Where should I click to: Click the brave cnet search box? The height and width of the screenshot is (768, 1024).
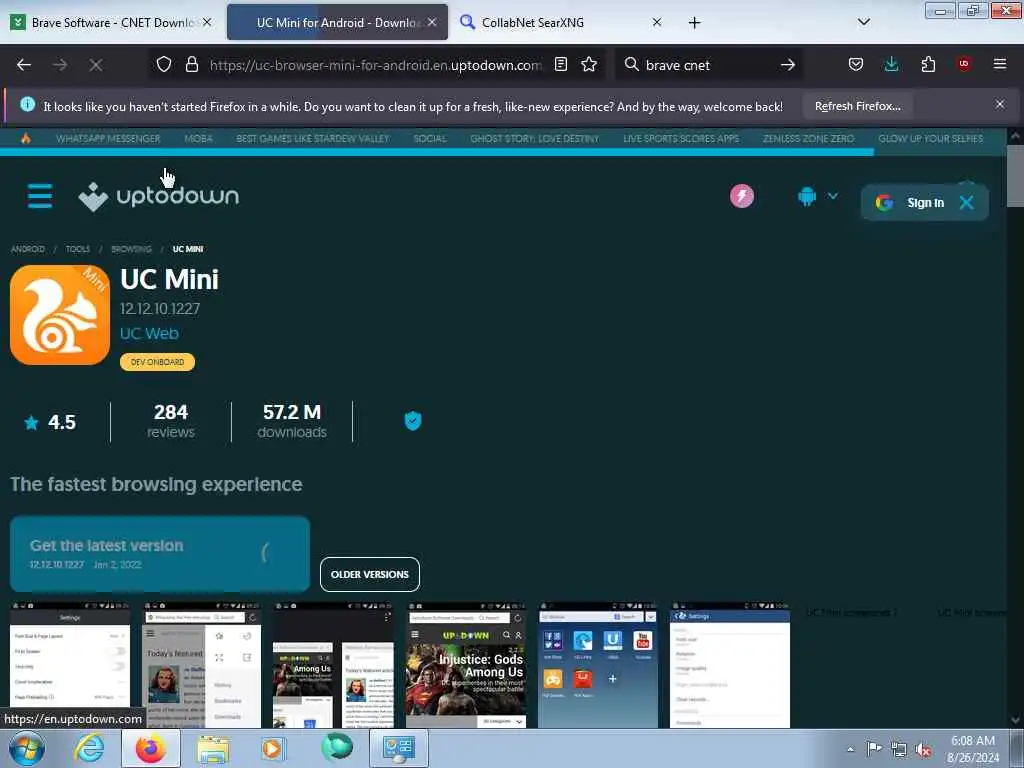(x=709, y=65)
